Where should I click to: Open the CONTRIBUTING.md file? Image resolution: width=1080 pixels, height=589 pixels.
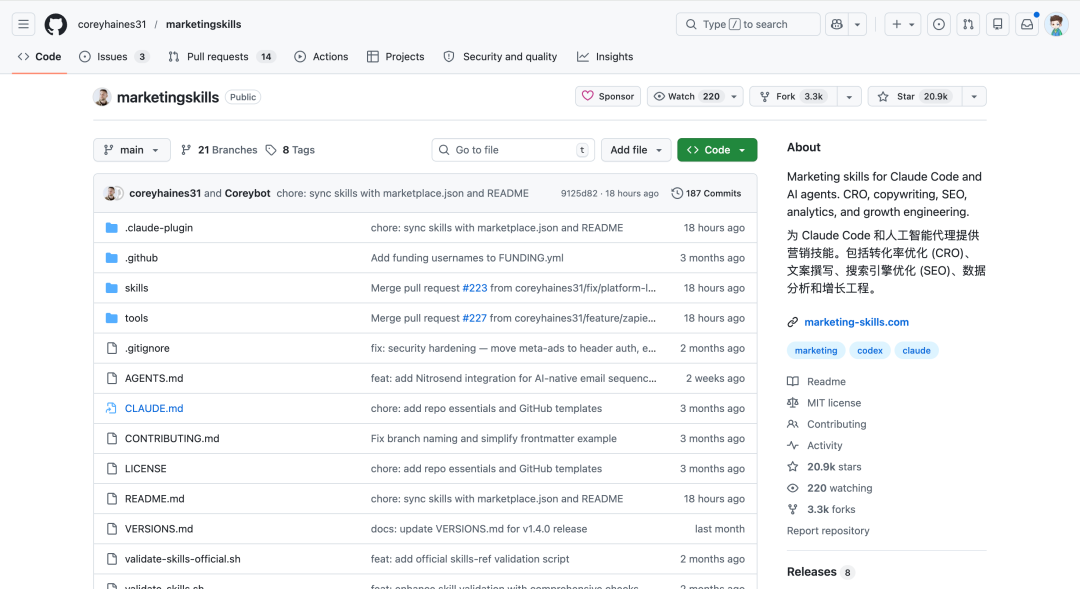172,439
